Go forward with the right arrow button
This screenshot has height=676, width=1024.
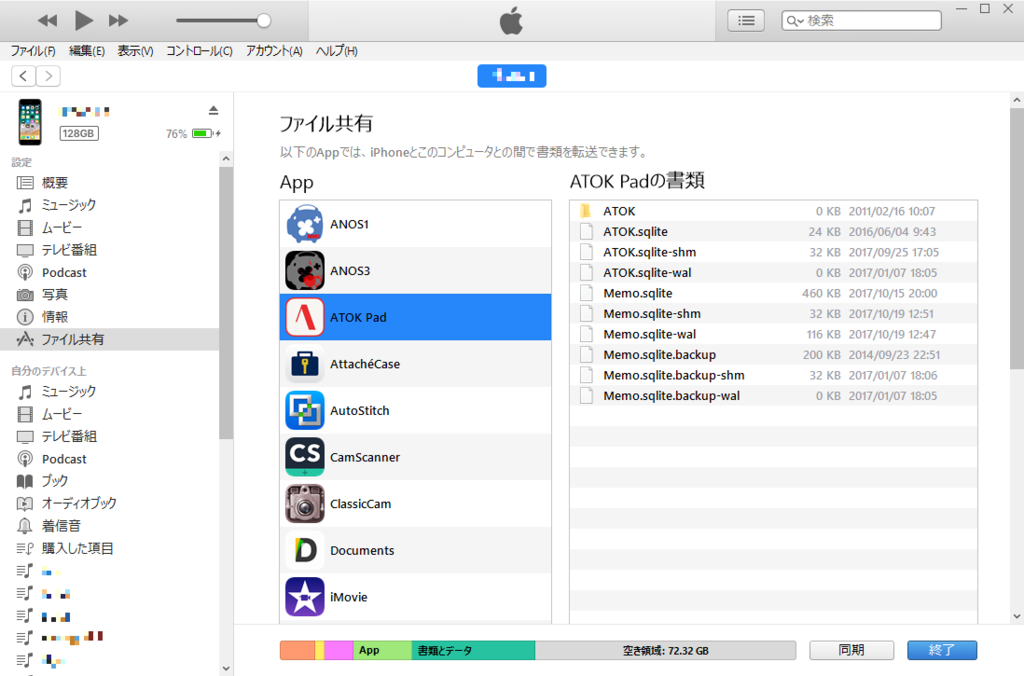(48, 76)
